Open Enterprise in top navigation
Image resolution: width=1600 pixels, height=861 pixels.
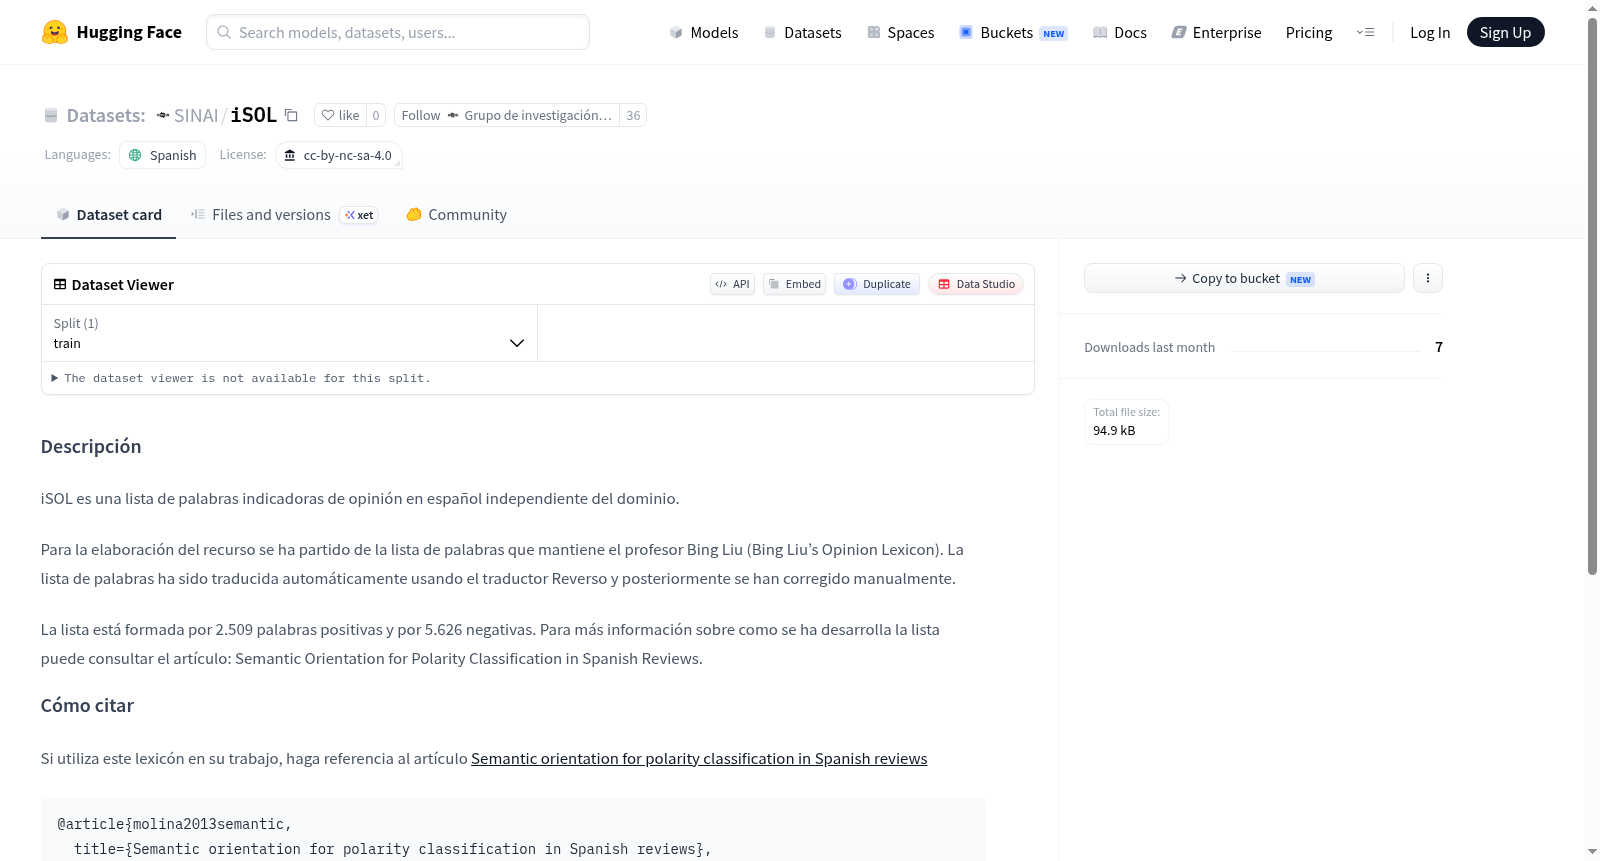coord(1216,33)
